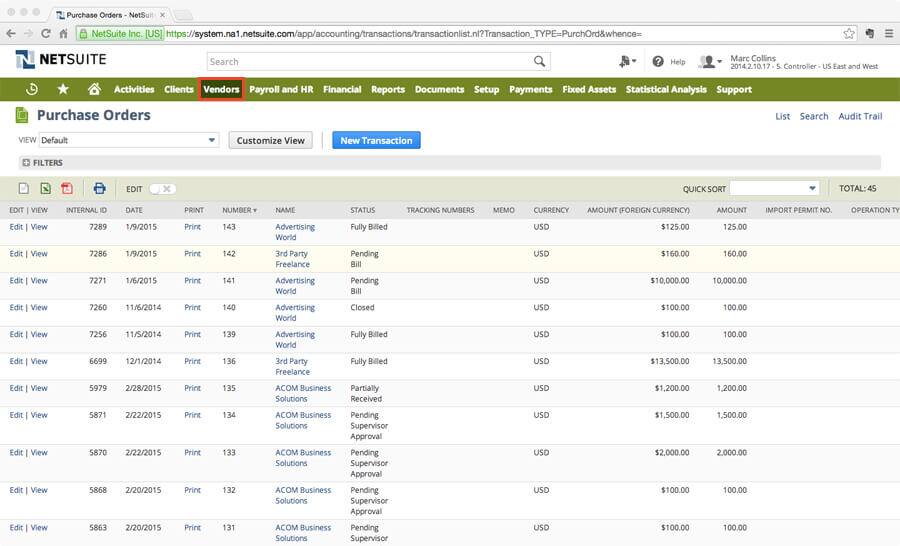Viewport: 900px width, 546px height.
Task: Click browser back arrow
Action: click(x=11, y=34)
